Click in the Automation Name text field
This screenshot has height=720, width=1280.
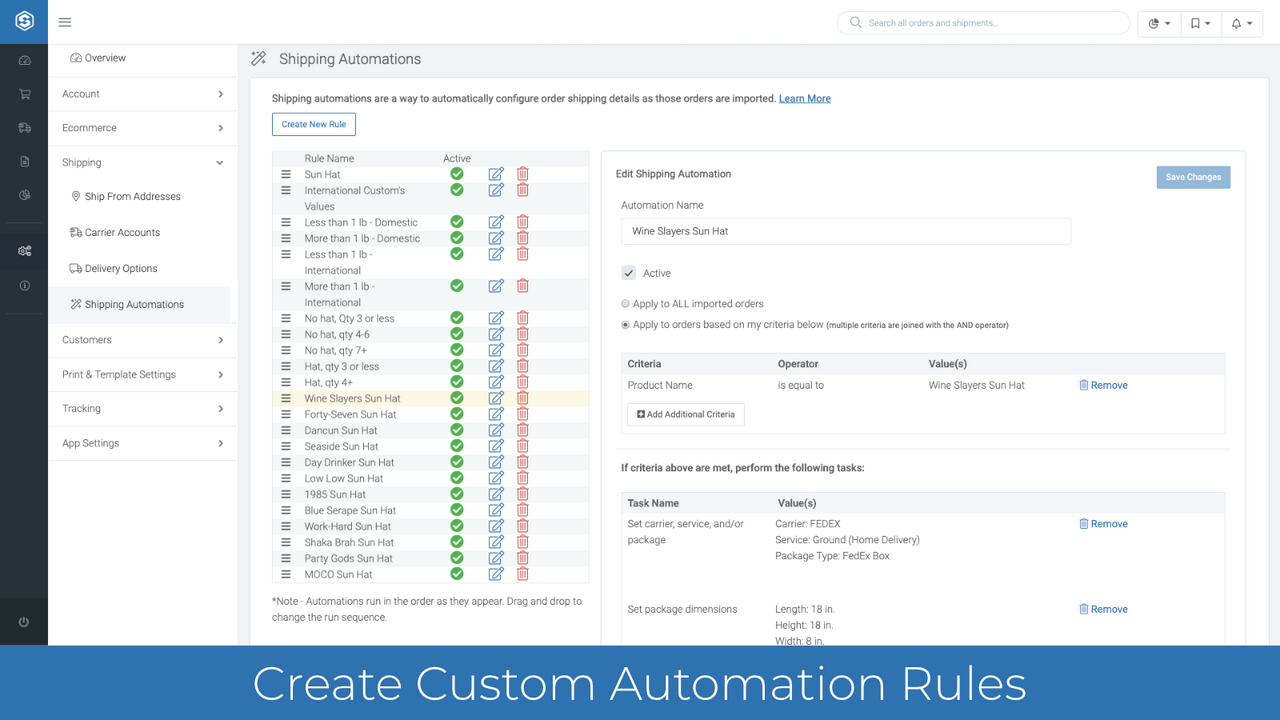846,230
